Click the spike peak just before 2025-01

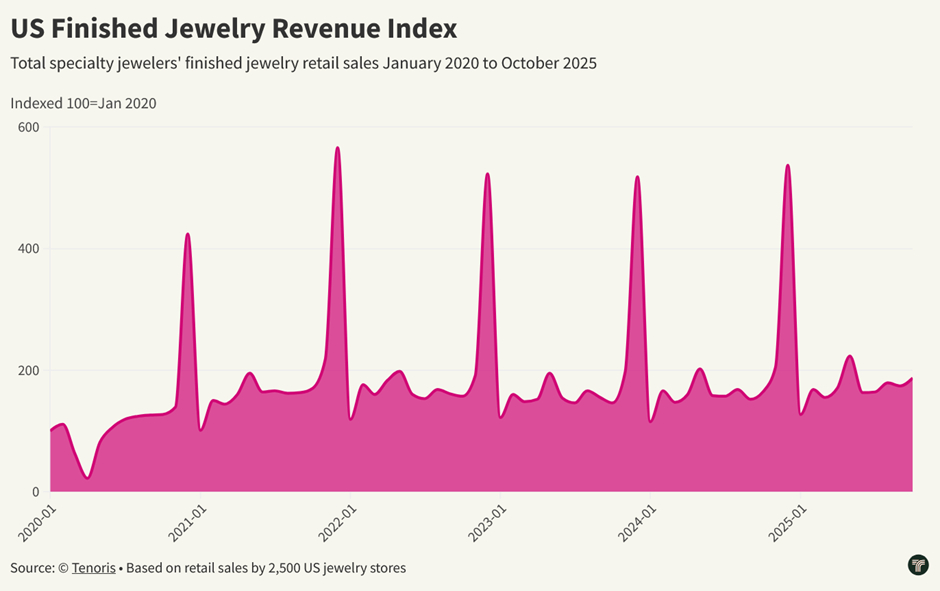tap(788, 165)
